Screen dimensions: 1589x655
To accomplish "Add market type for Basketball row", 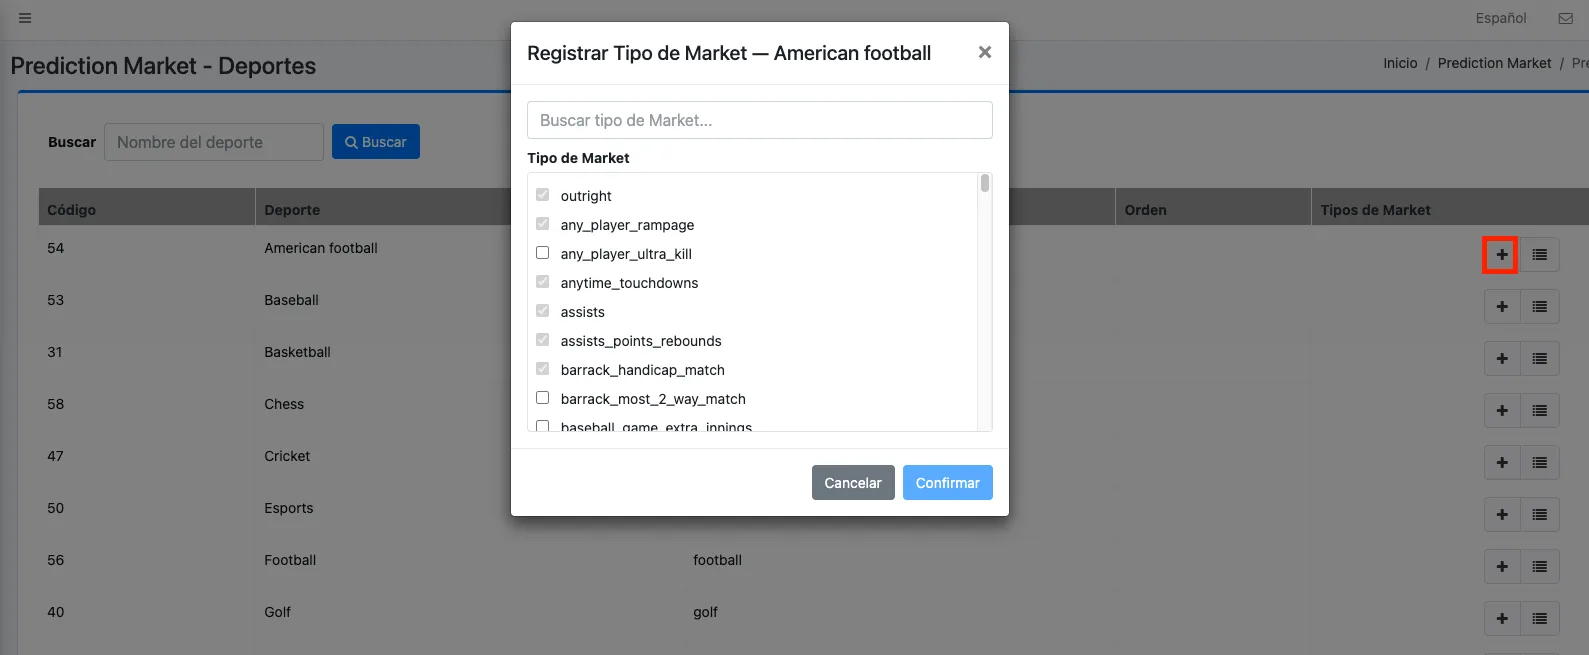I will (1502, 359).
